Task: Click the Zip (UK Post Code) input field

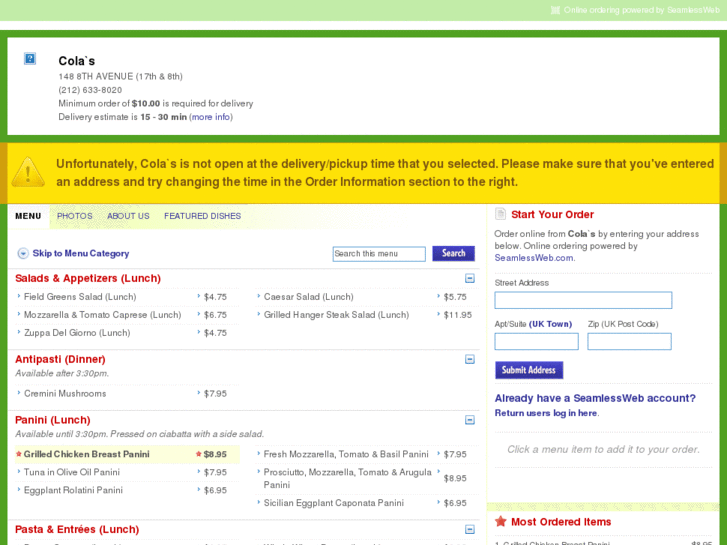Action: 629,341
